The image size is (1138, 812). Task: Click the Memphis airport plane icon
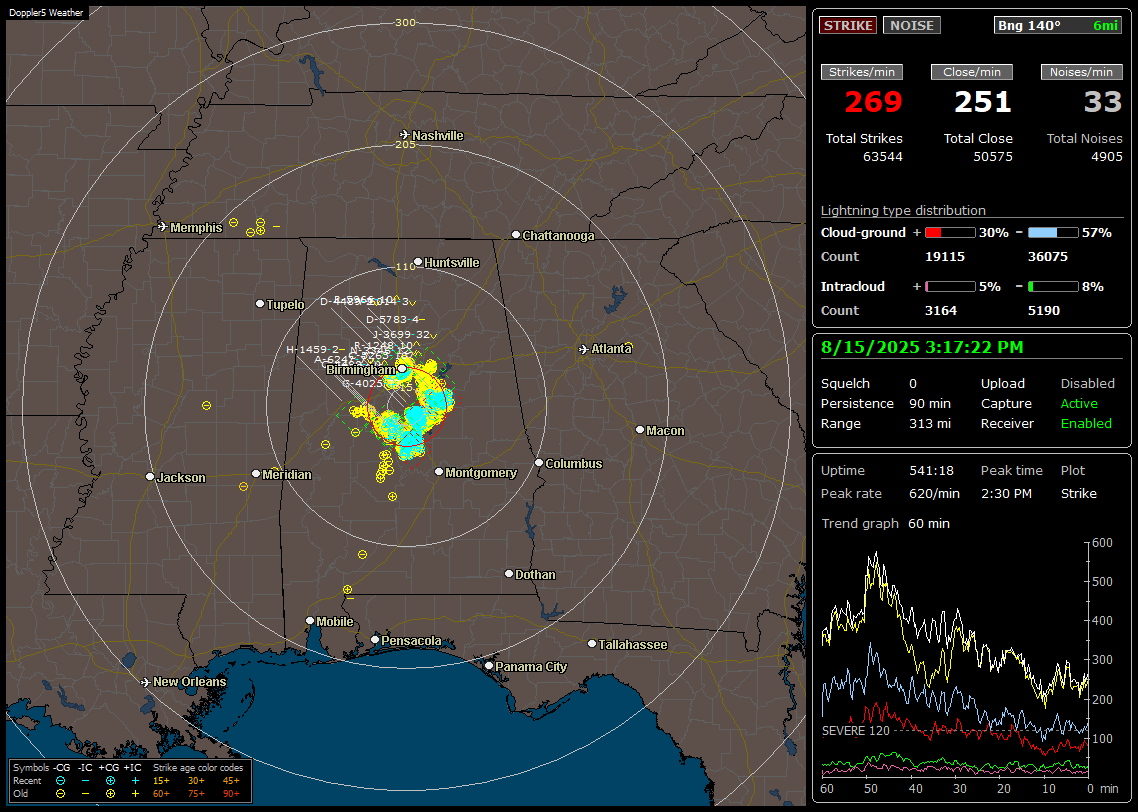coord(163,227)
